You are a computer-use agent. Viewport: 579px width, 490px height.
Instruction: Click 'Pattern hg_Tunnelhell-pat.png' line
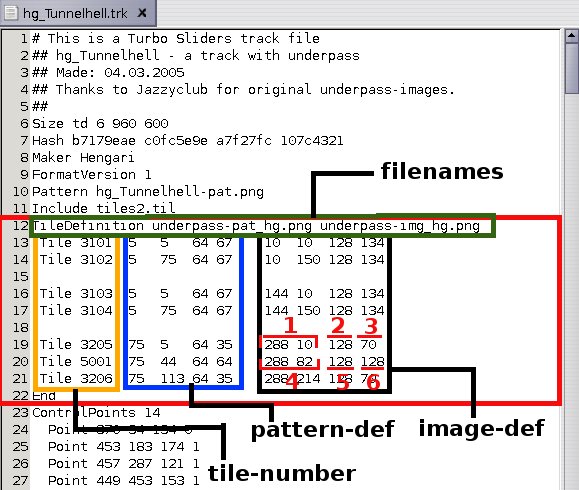tap(148, 192)
